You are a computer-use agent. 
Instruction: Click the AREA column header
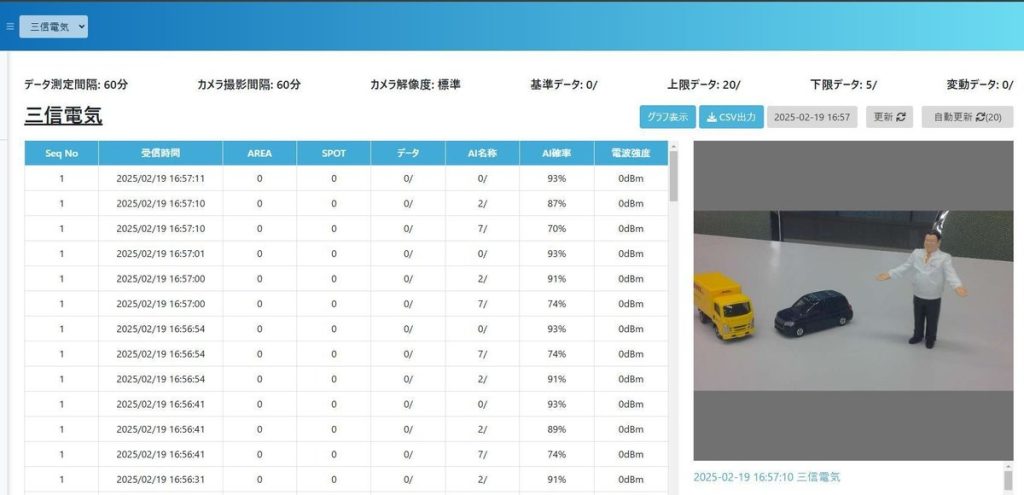tap(260, 153)
